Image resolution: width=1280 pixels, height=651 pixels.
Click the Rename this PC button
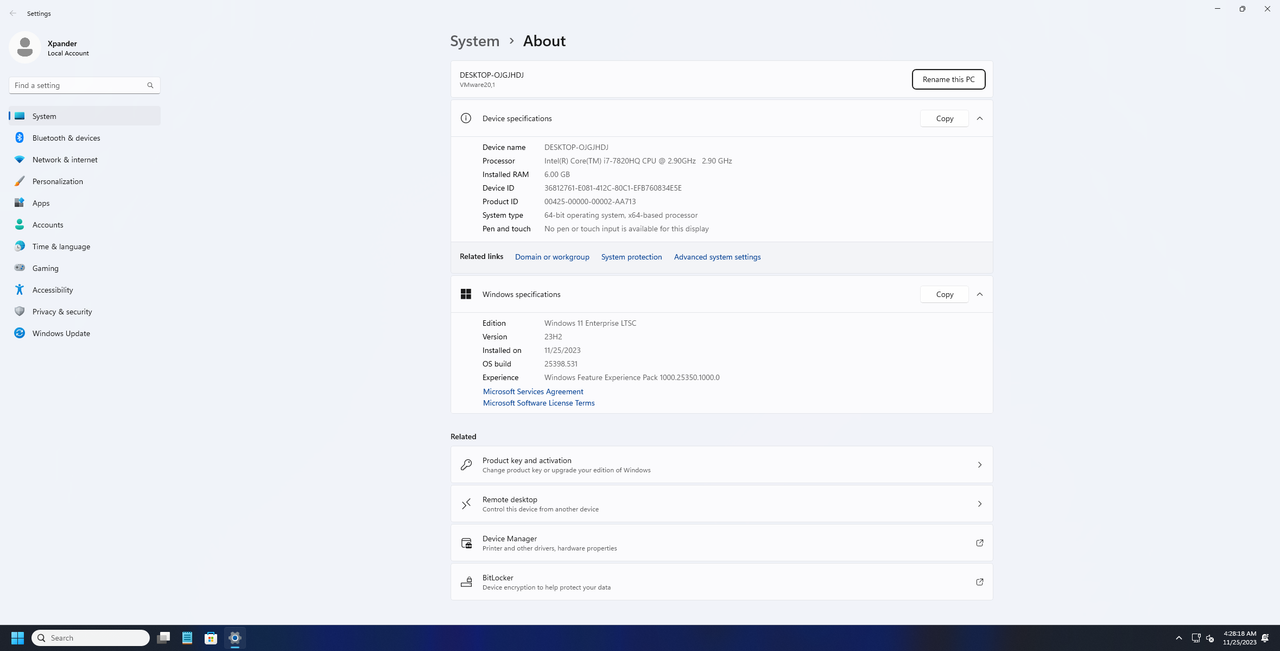[x=948, y=79]
